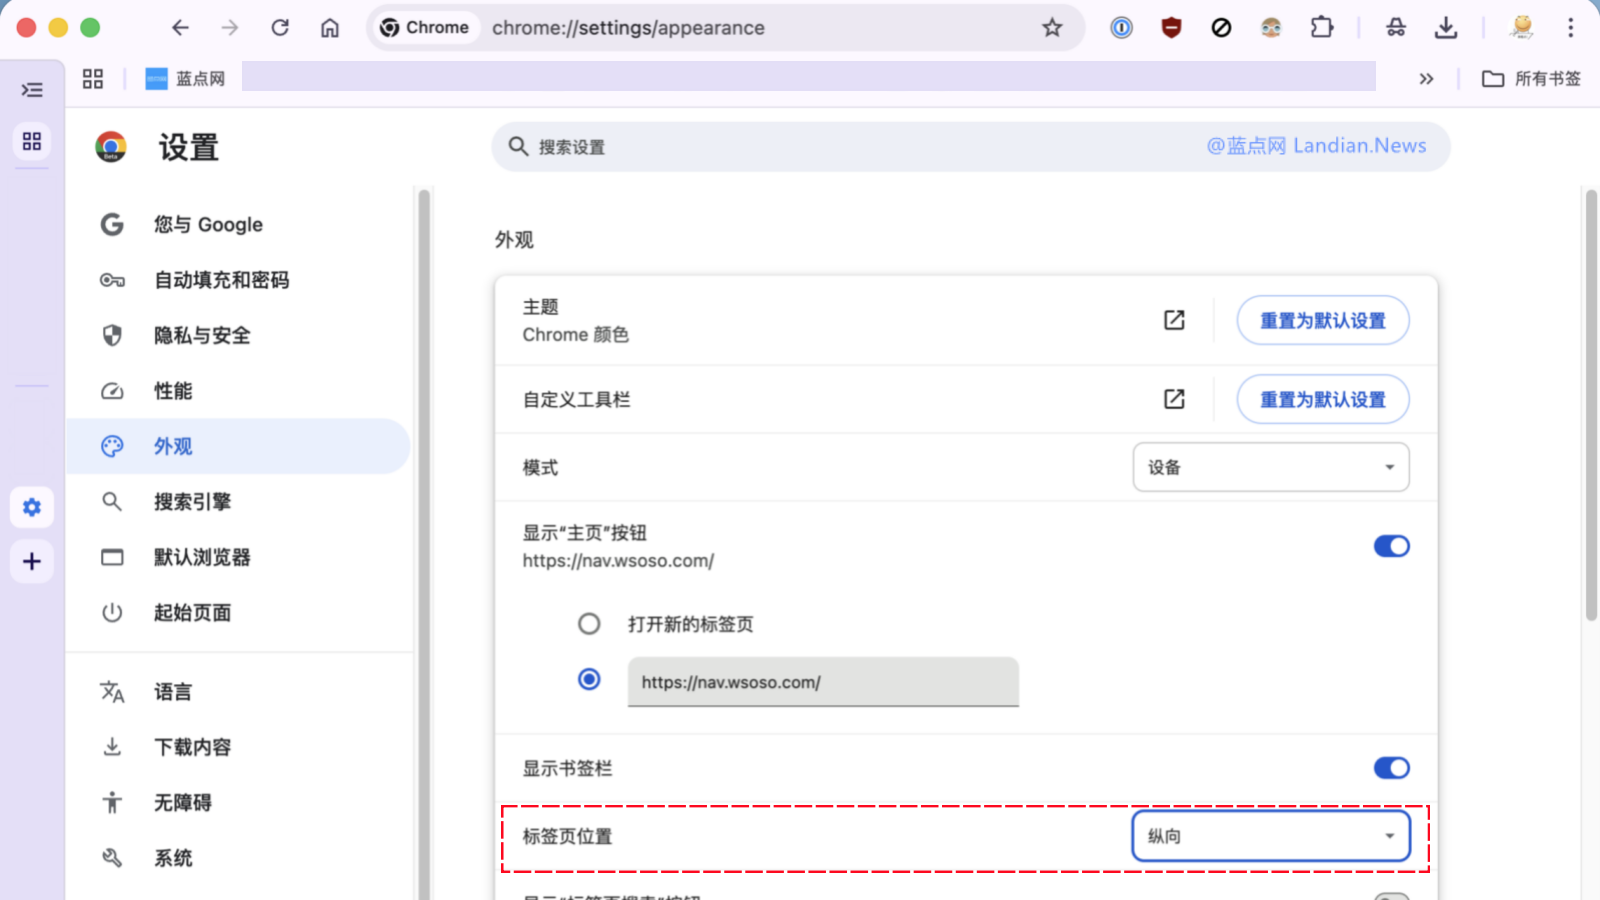Viewport: 1600px width, 900px height.
Task: Reset 自定义工具栏 to default settings
Action: click(x=1322, y=399)
